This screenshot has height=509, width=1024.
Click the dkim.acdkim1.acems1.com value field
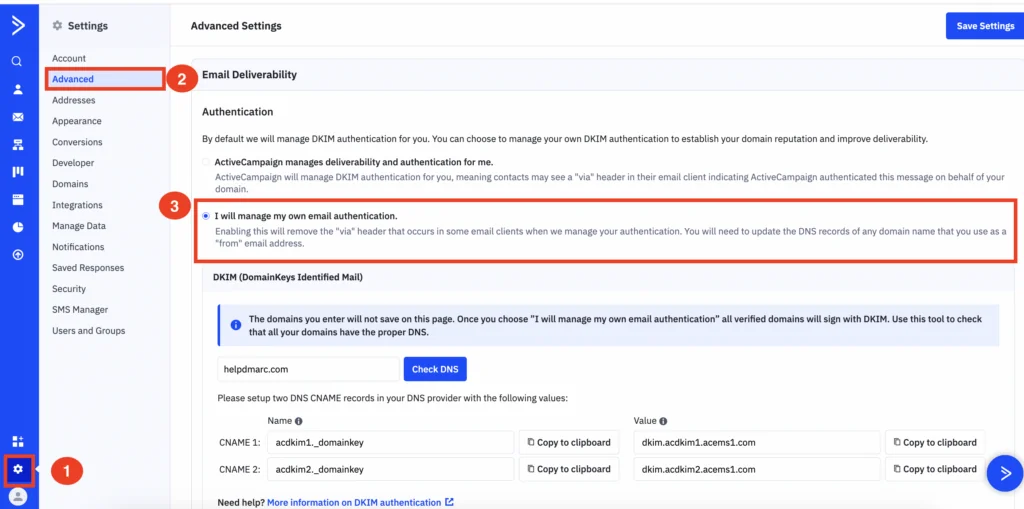(757, 442)
